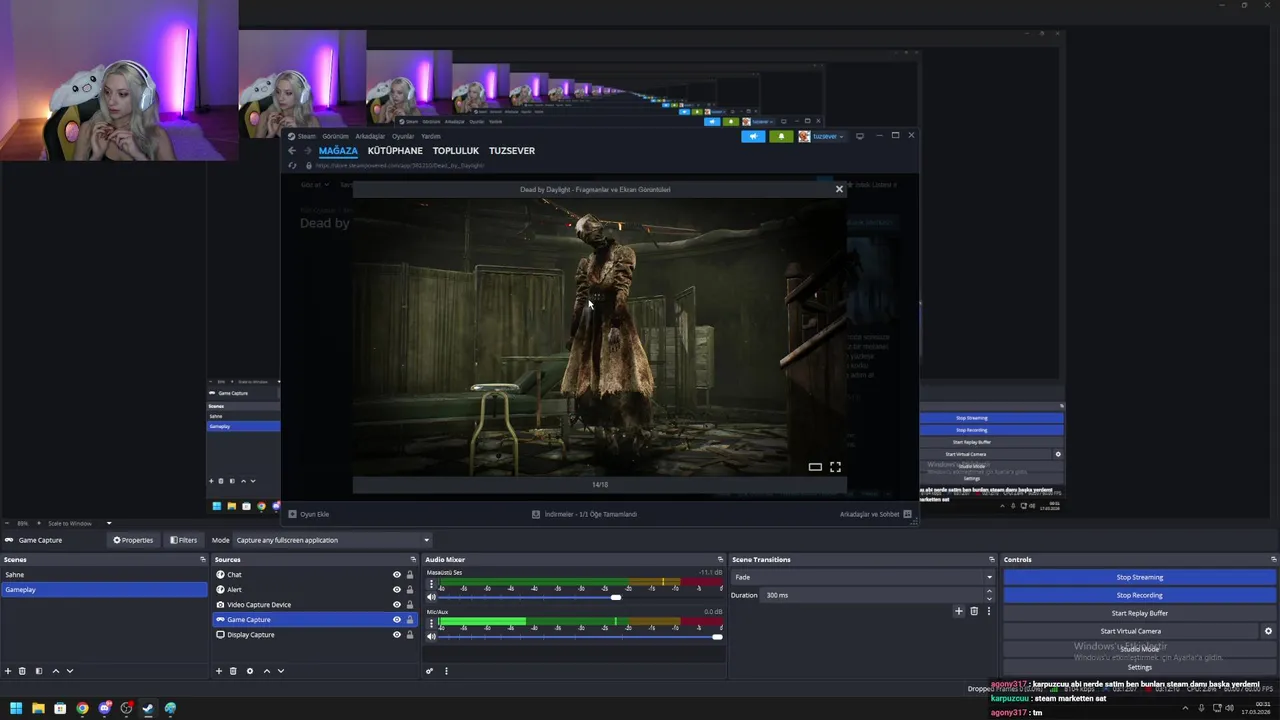
Task: Remove scene transition with trash icon
Action: pyautogui.click(x=974, y=611)
